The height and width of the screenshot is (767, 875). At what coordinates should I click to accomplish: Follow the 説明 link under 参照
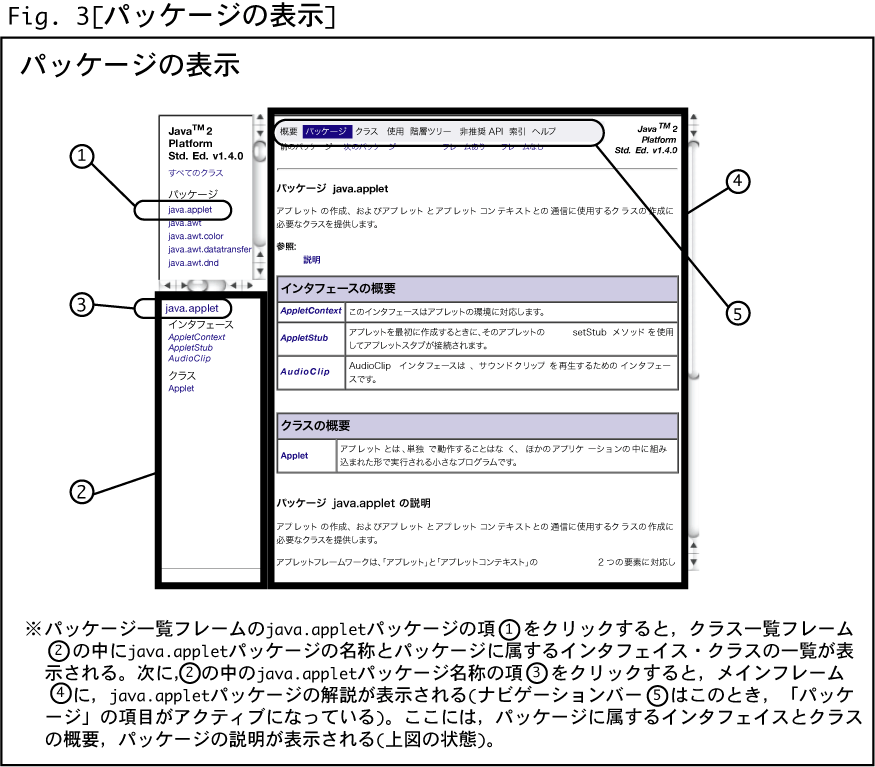(x=311, y=260)
